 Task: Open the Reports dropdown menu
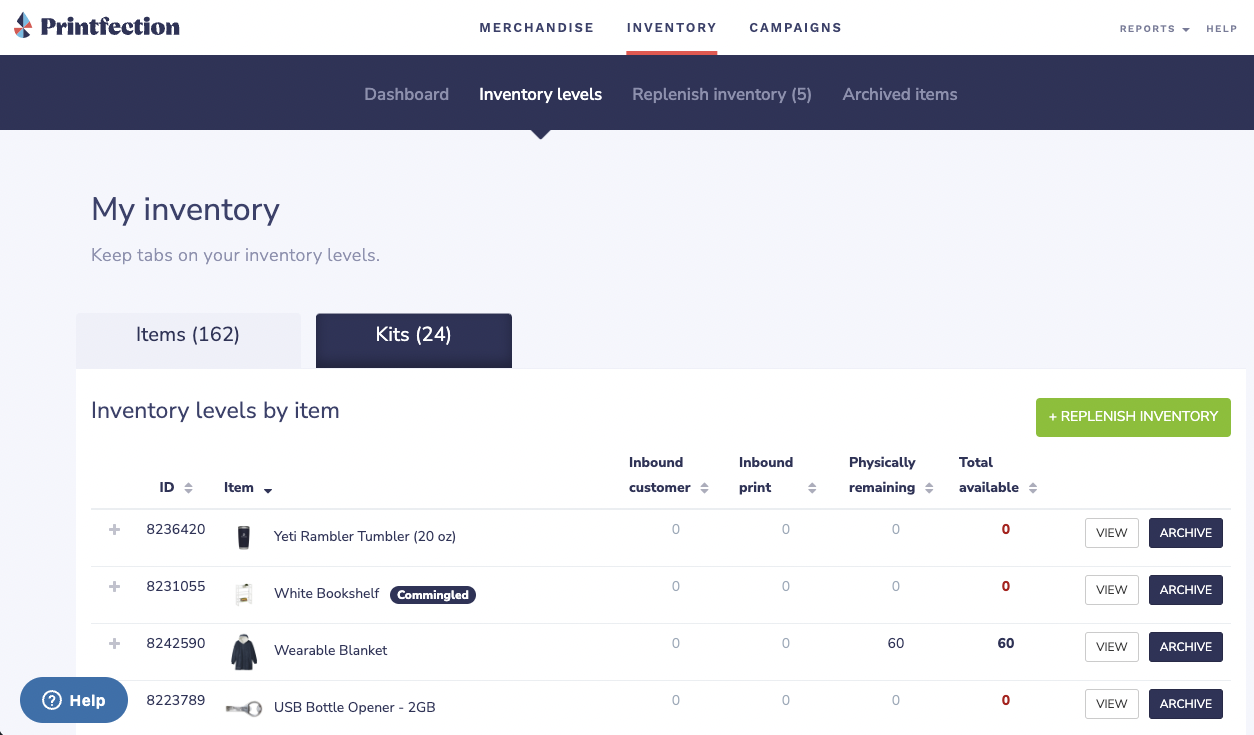click(1154, 29)
